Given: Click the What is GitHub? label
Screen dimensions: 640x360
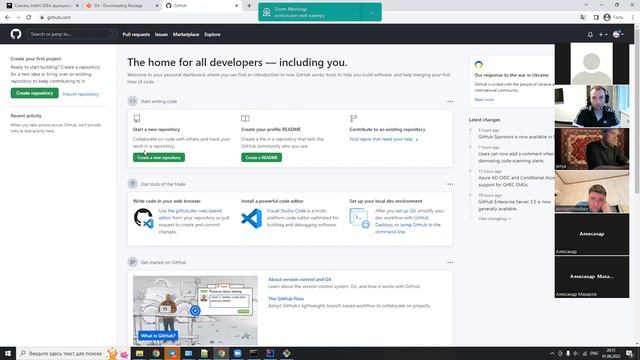Looking at the screenshot, I should tap(158, 336).
